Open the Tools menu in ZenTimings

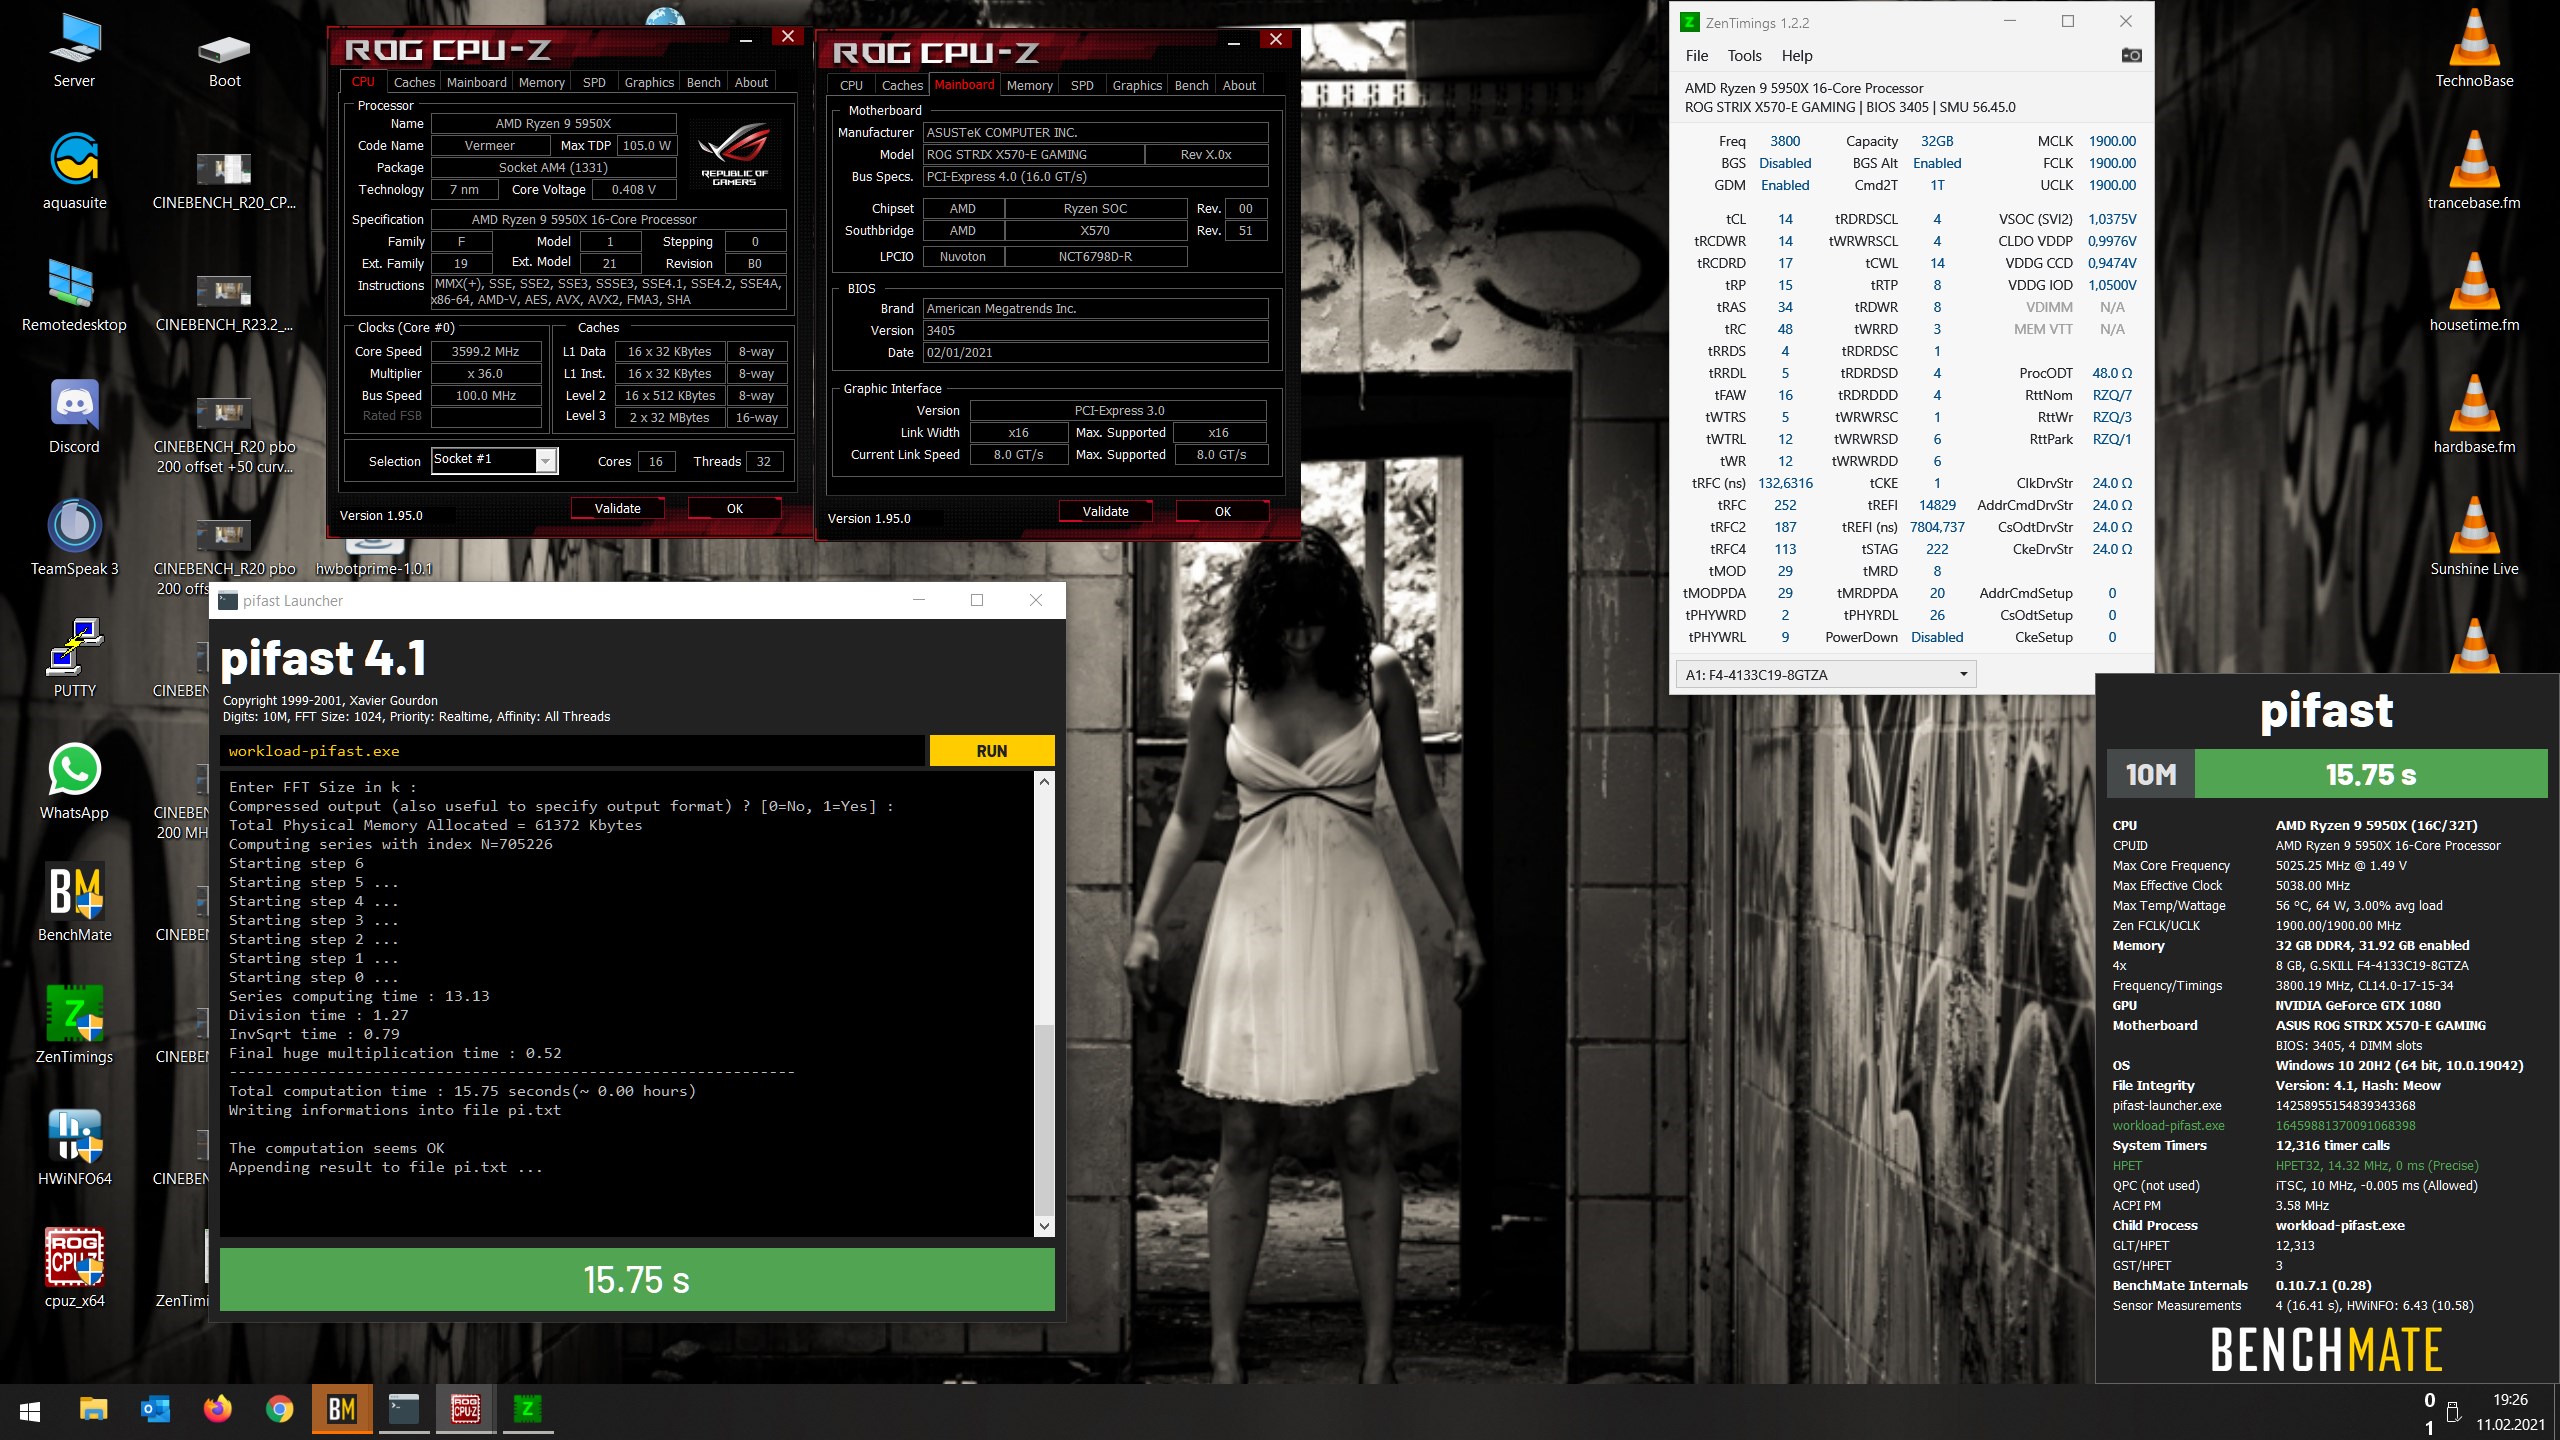1744,56
